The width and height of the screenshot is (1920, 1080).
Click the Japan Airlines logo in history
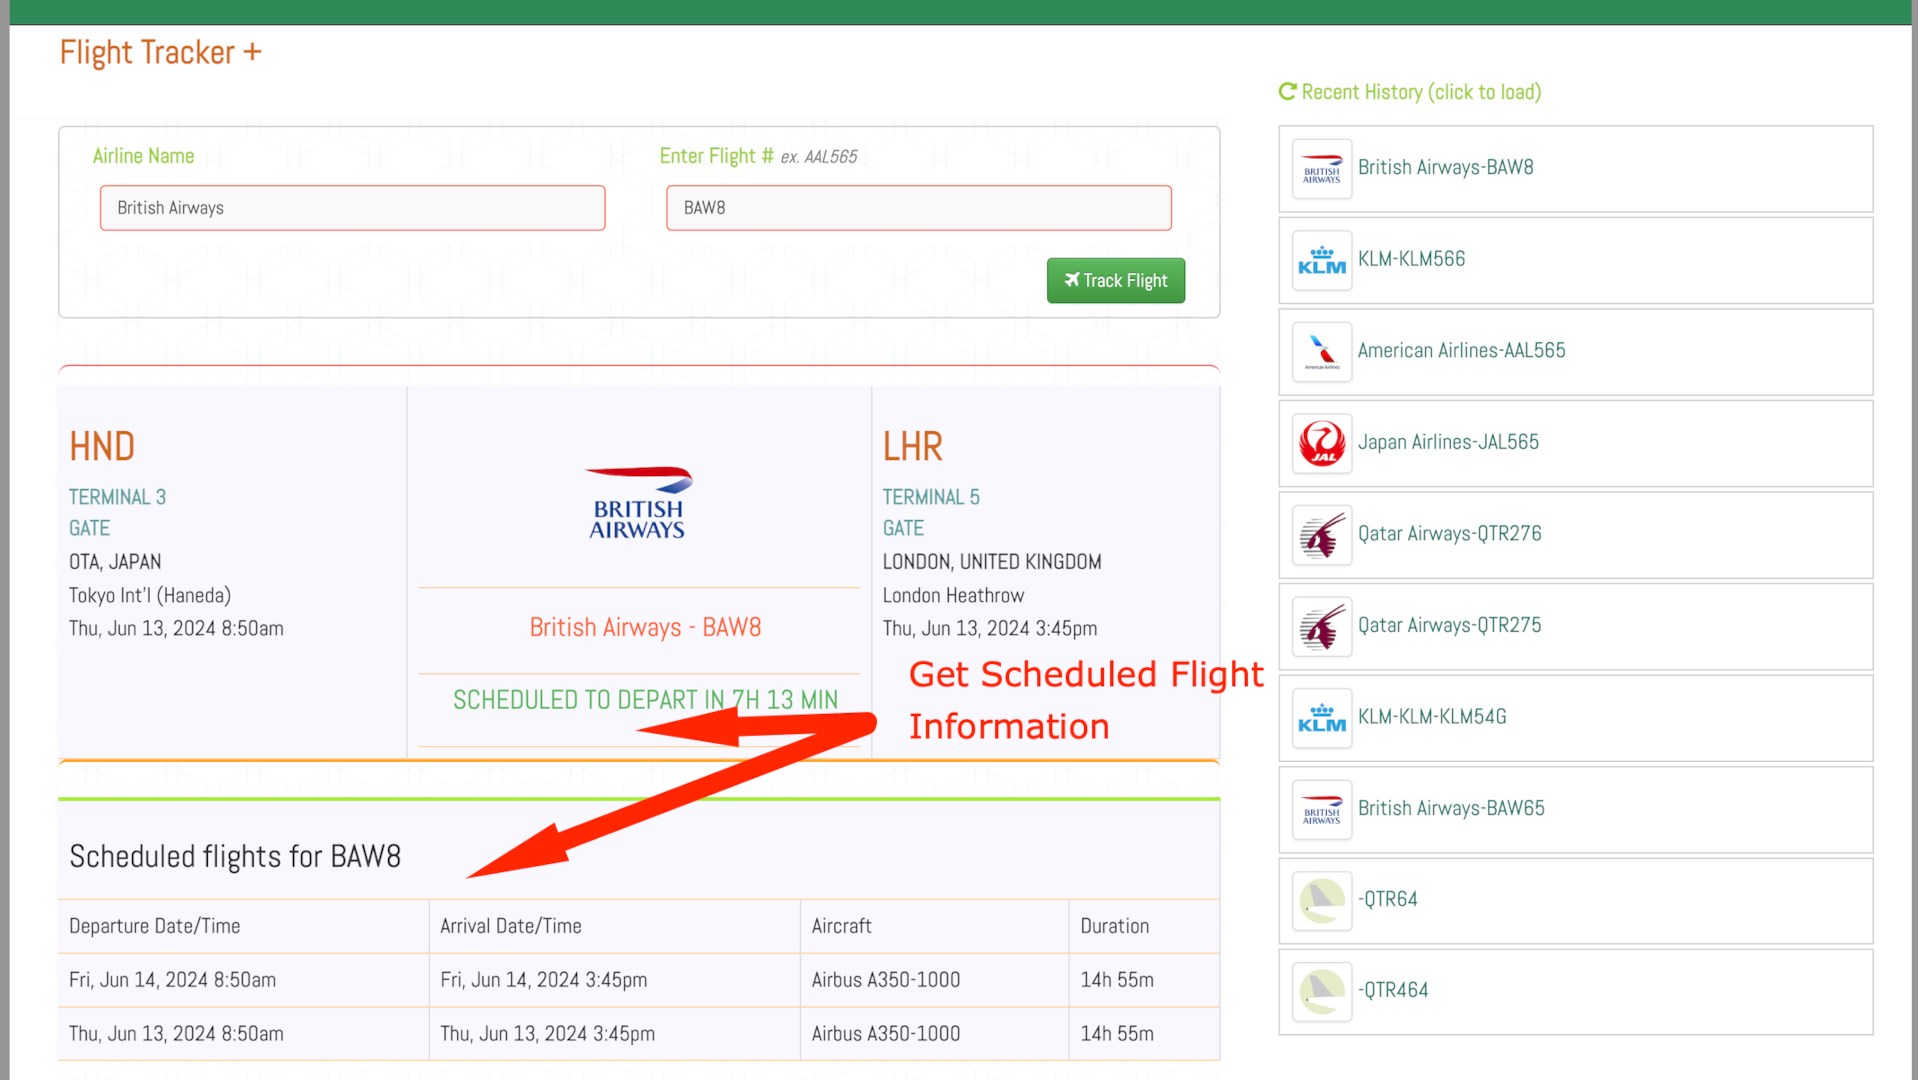[x=1322, y=444]
